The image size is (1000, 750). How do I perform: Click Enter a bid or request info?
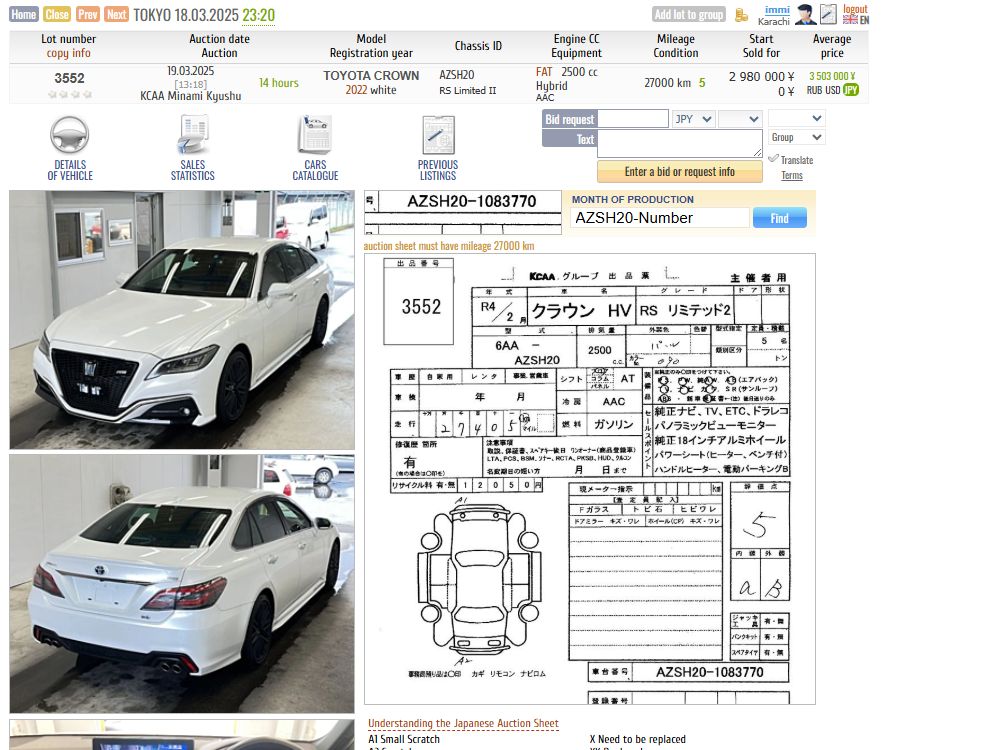point(680,172)
